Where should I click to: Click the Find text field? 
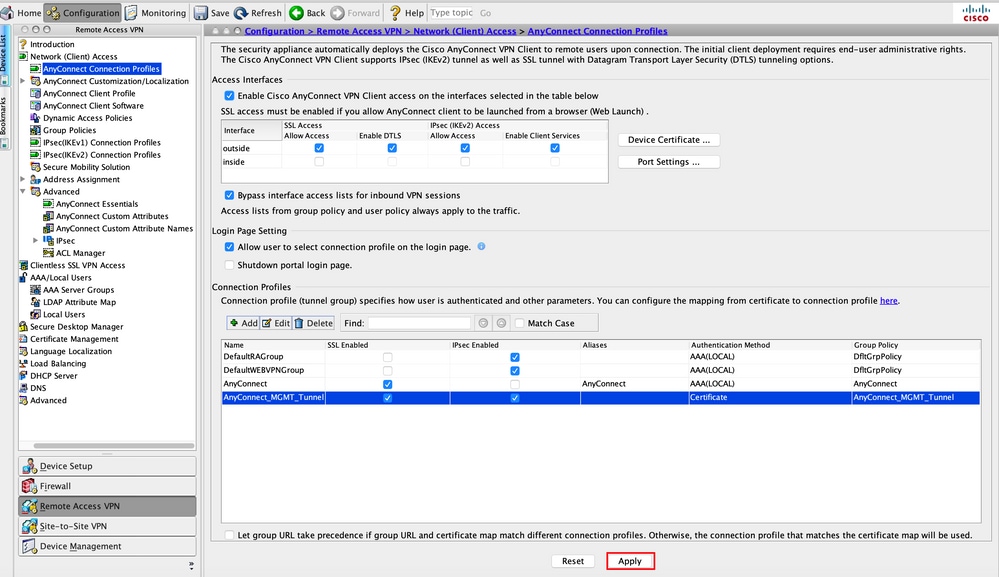click(x=419, y=324)
